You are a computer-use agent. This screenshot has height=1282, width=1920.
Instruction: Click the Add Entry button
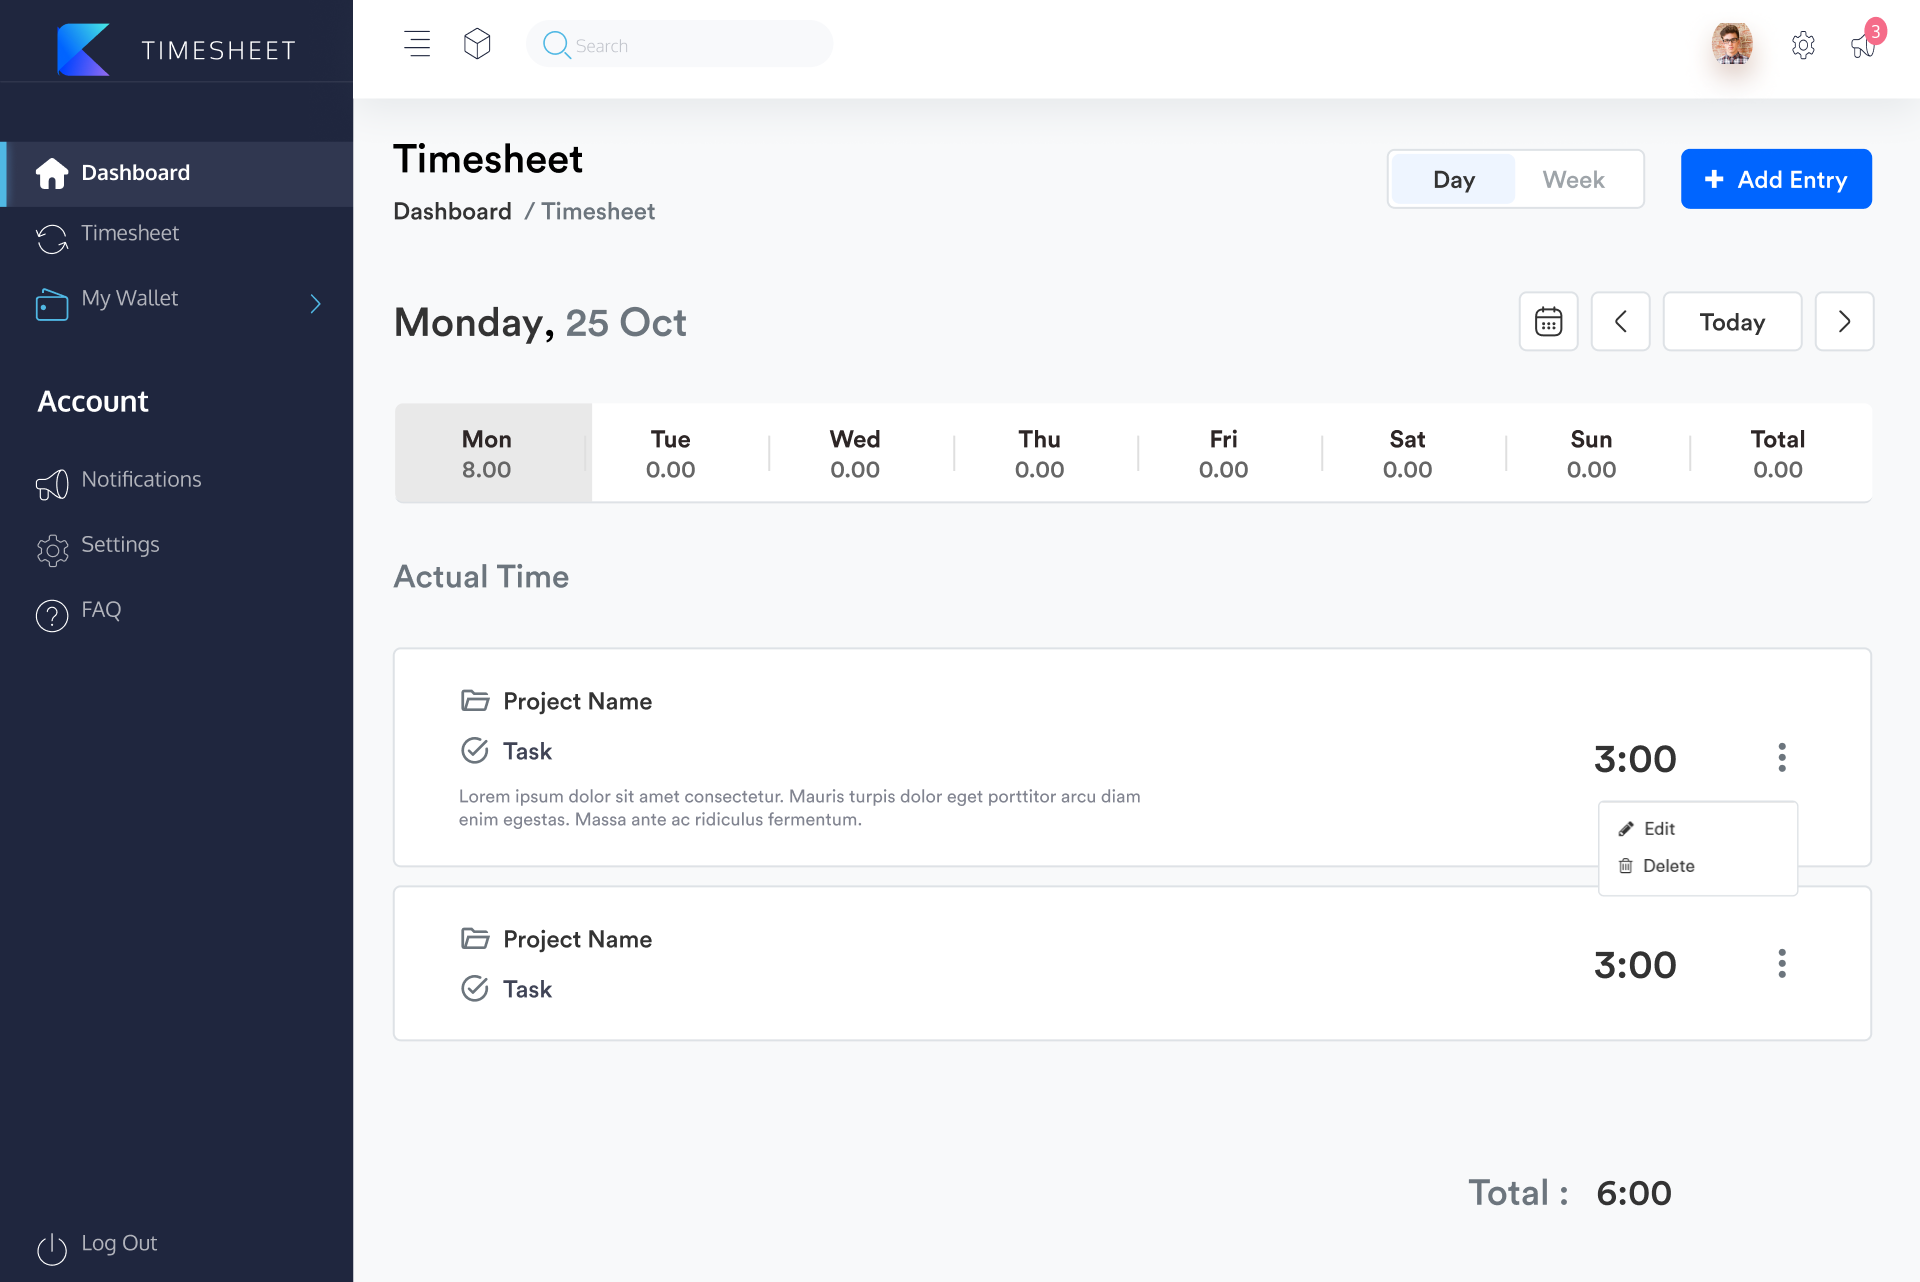pos(1775,179)
